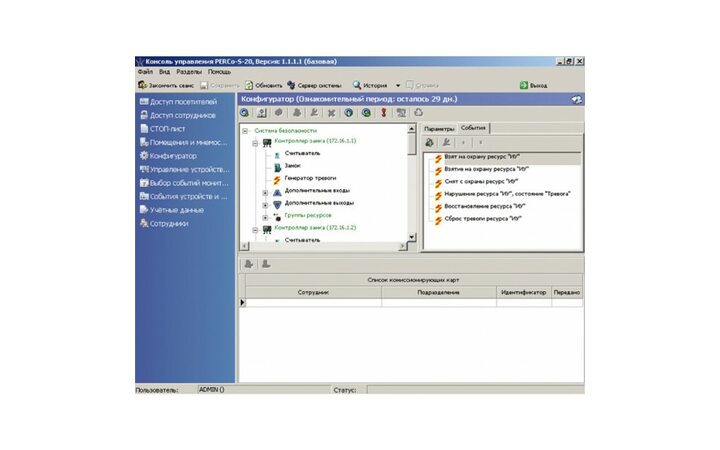
Task: Expand the Дополнительные входы node
Action: 265,190
